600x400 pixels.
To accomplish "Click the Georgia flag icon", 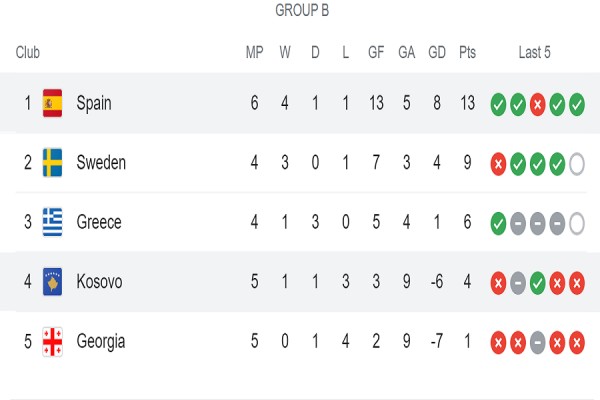I will [52, 341].
